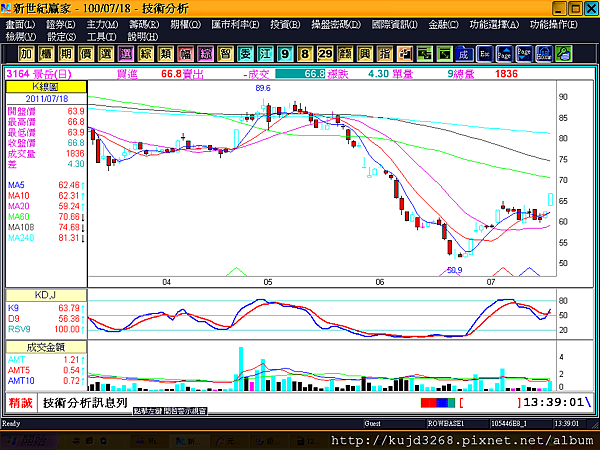Click the MA5 value 62.46
The width and height of the screenshot is (600, 450).
tap(69, 185)
